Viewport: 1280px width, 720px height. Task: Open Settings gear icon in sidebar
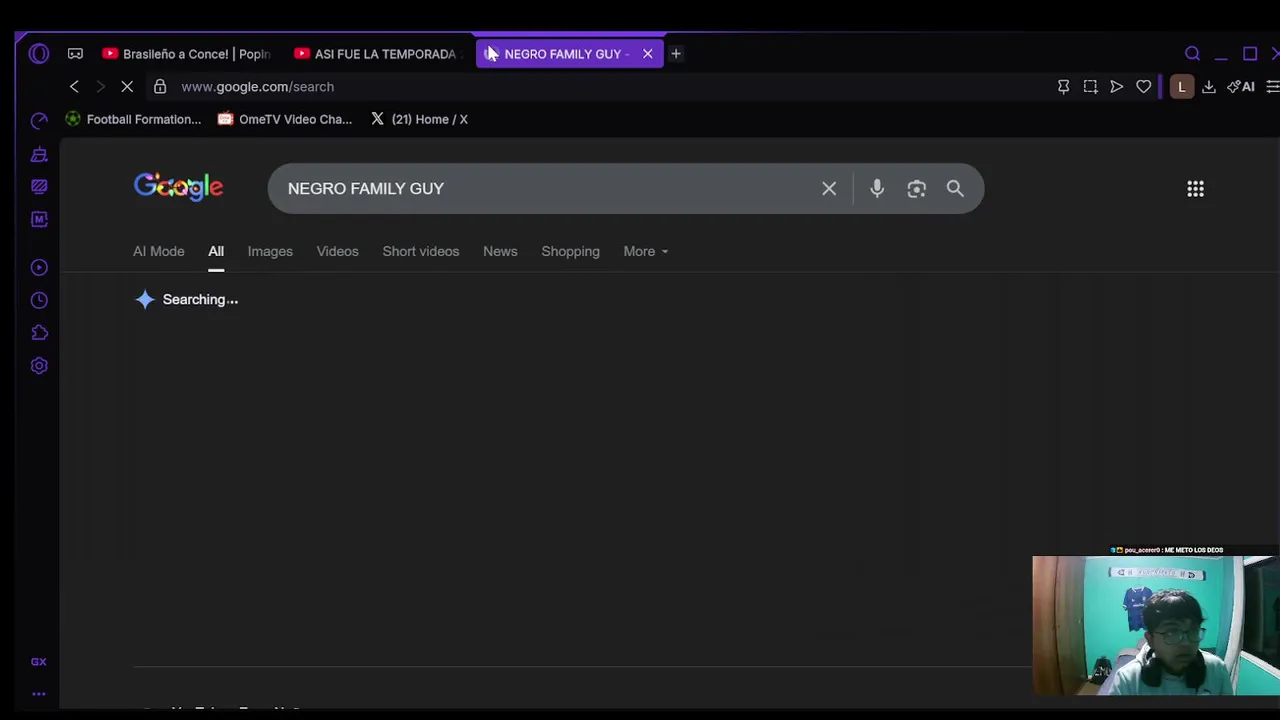click(x=39, y=366)
